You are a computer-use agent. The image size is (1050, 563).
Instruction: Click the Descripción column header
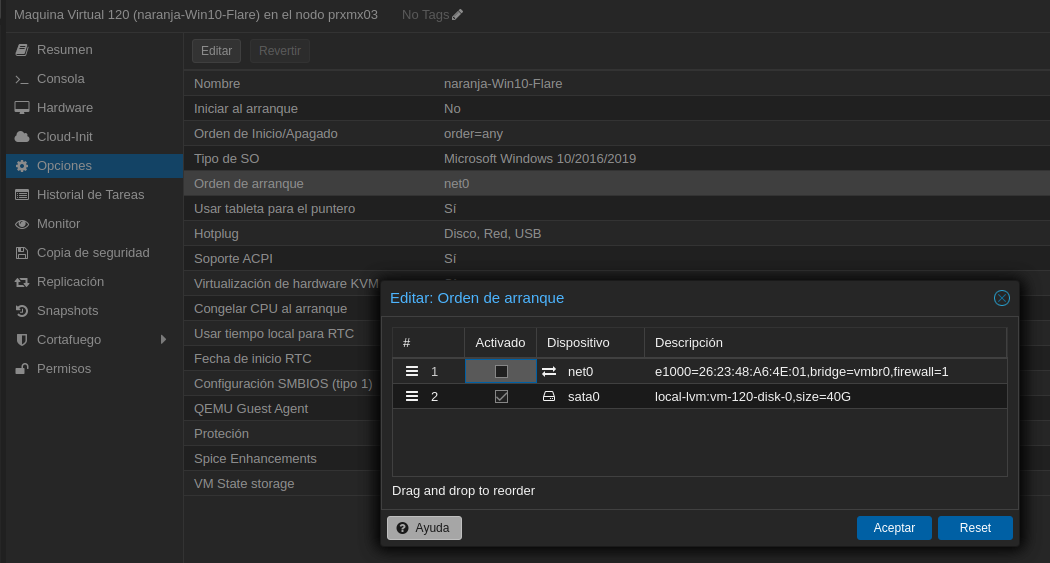click(x=825, y=343)
